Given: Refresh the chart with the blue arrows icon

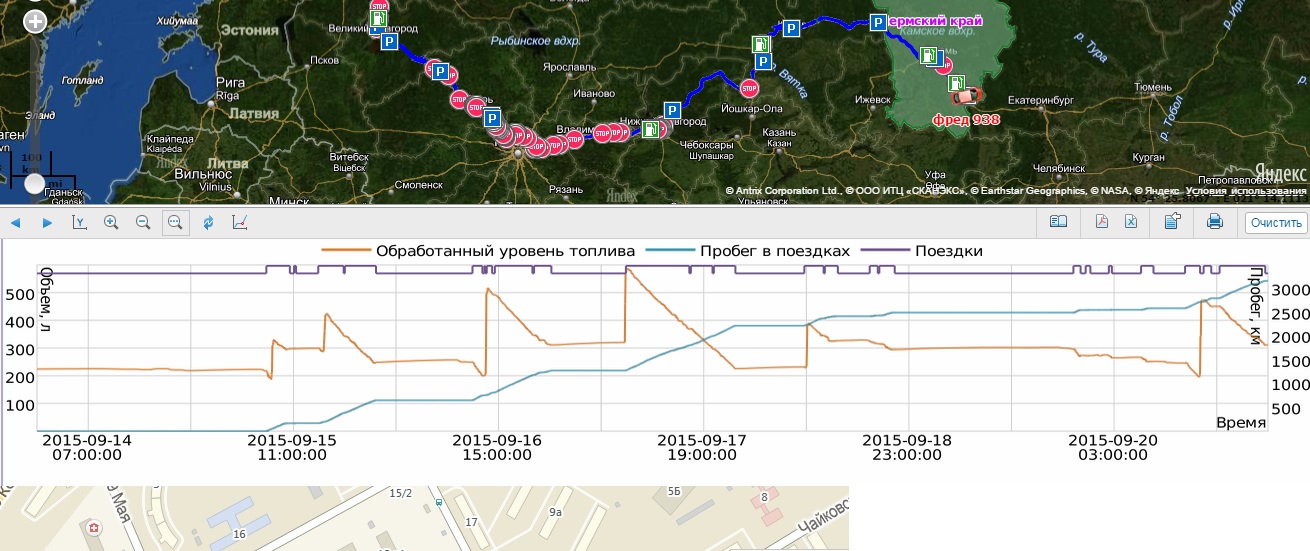Looking at the screenshot, I should pos(208,222).
